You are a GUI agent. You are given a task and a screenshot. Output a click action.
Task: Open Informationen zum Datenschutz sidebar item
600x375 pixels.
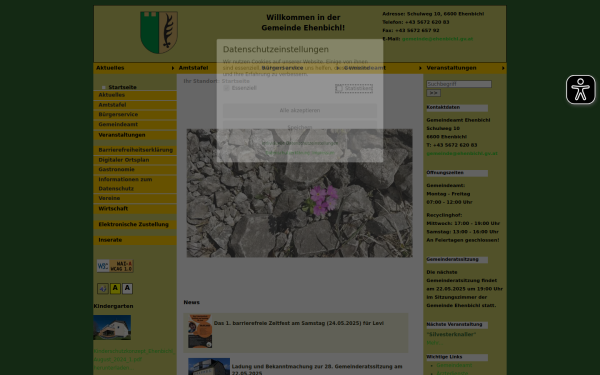tap(135, 184)
